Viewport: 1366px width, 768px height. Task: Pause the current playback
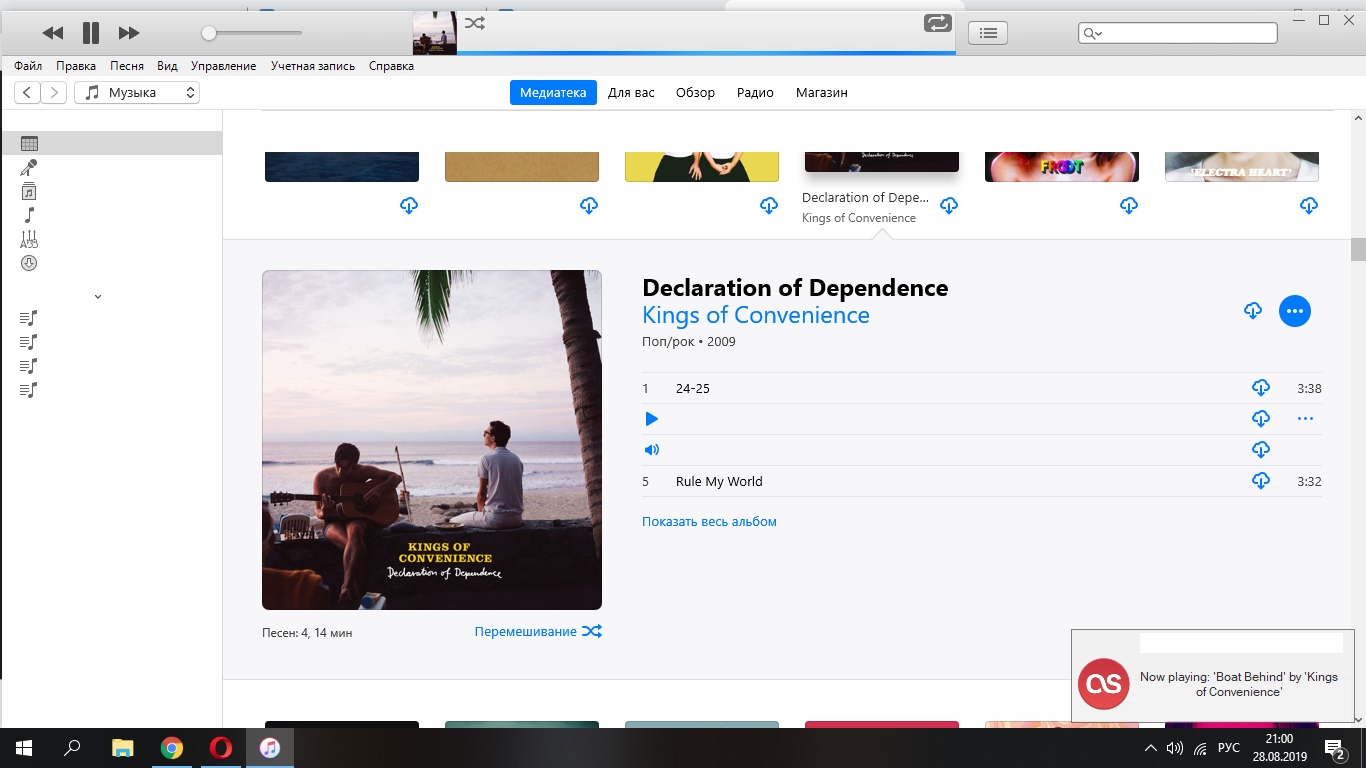coord(91,33)
